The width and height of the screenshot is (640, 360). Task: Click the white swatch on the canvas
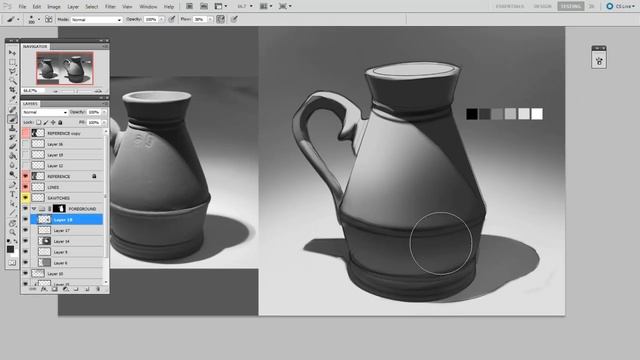(537, 114)
